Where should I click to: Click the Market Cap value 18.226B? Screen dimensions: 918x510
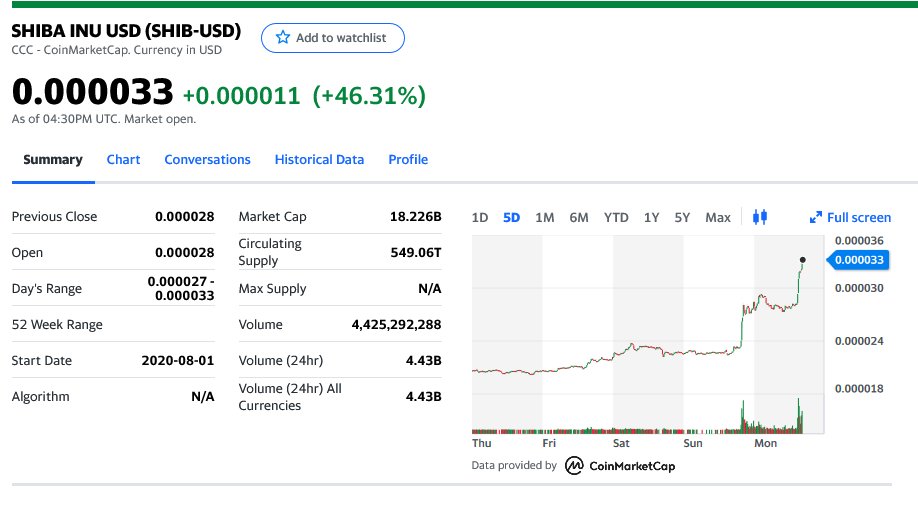pyautogui.click(x=416, y=217)
